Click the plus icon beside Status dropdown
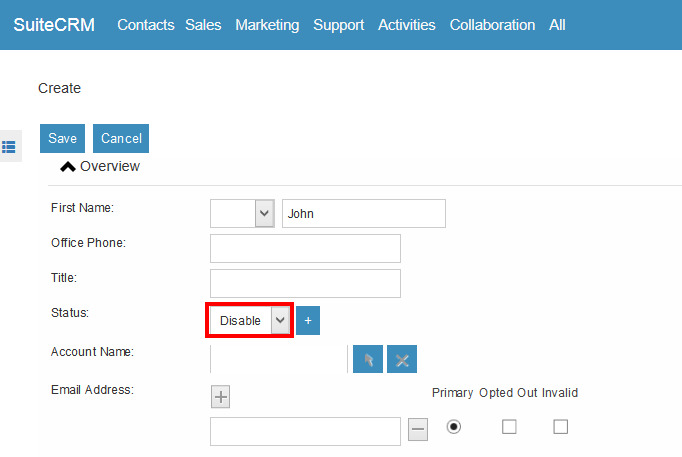 tap(308, 320)
